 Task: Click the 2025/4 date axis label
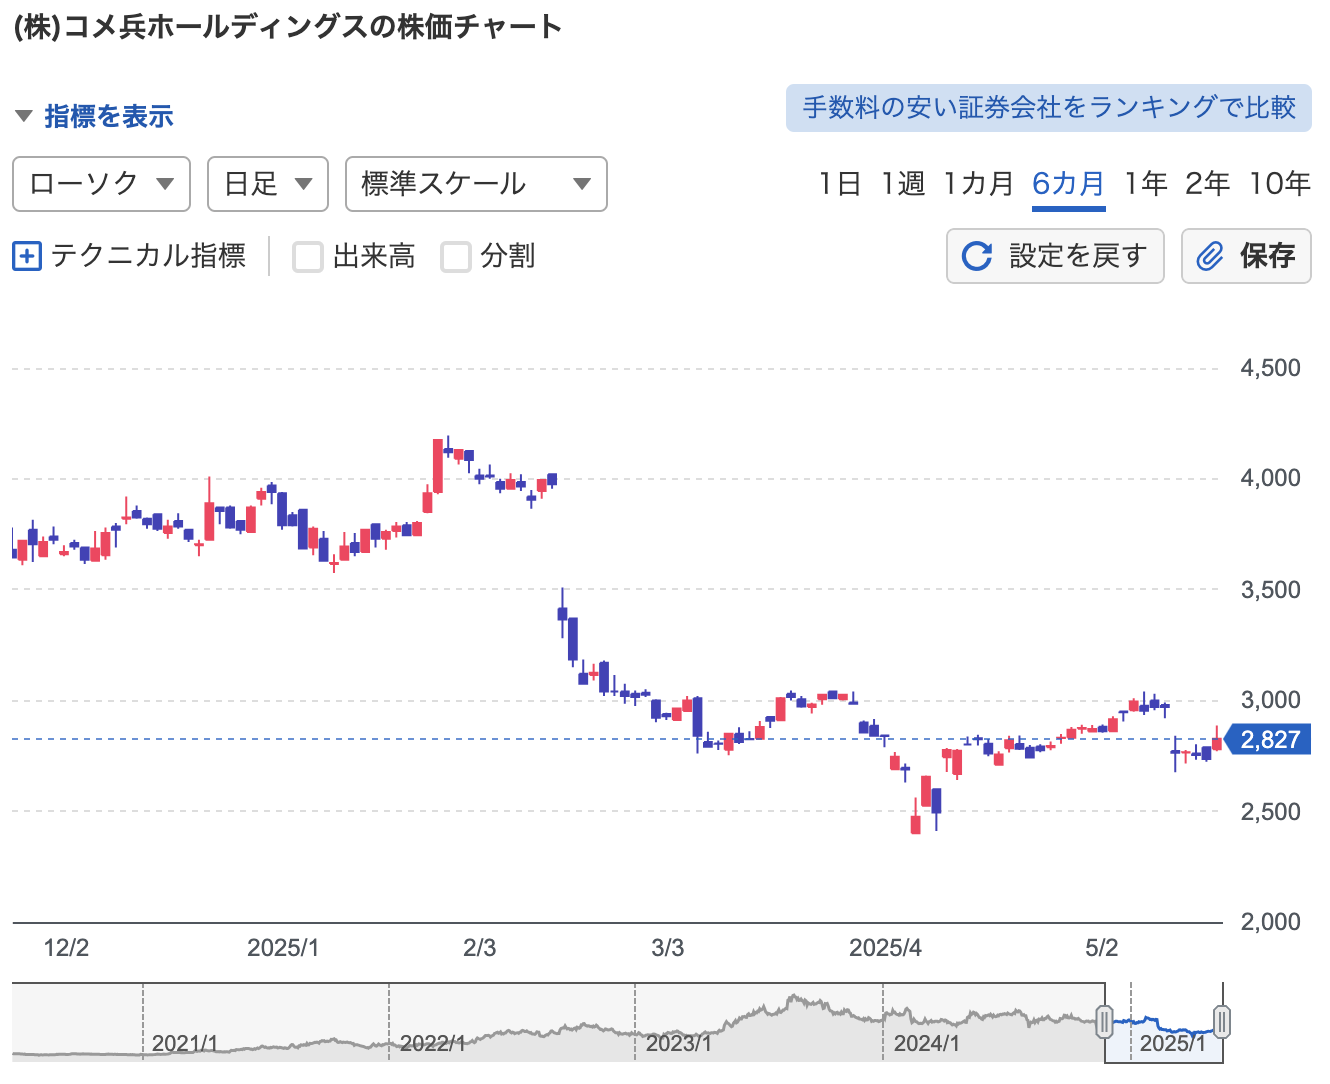click(x=886, y=948)
